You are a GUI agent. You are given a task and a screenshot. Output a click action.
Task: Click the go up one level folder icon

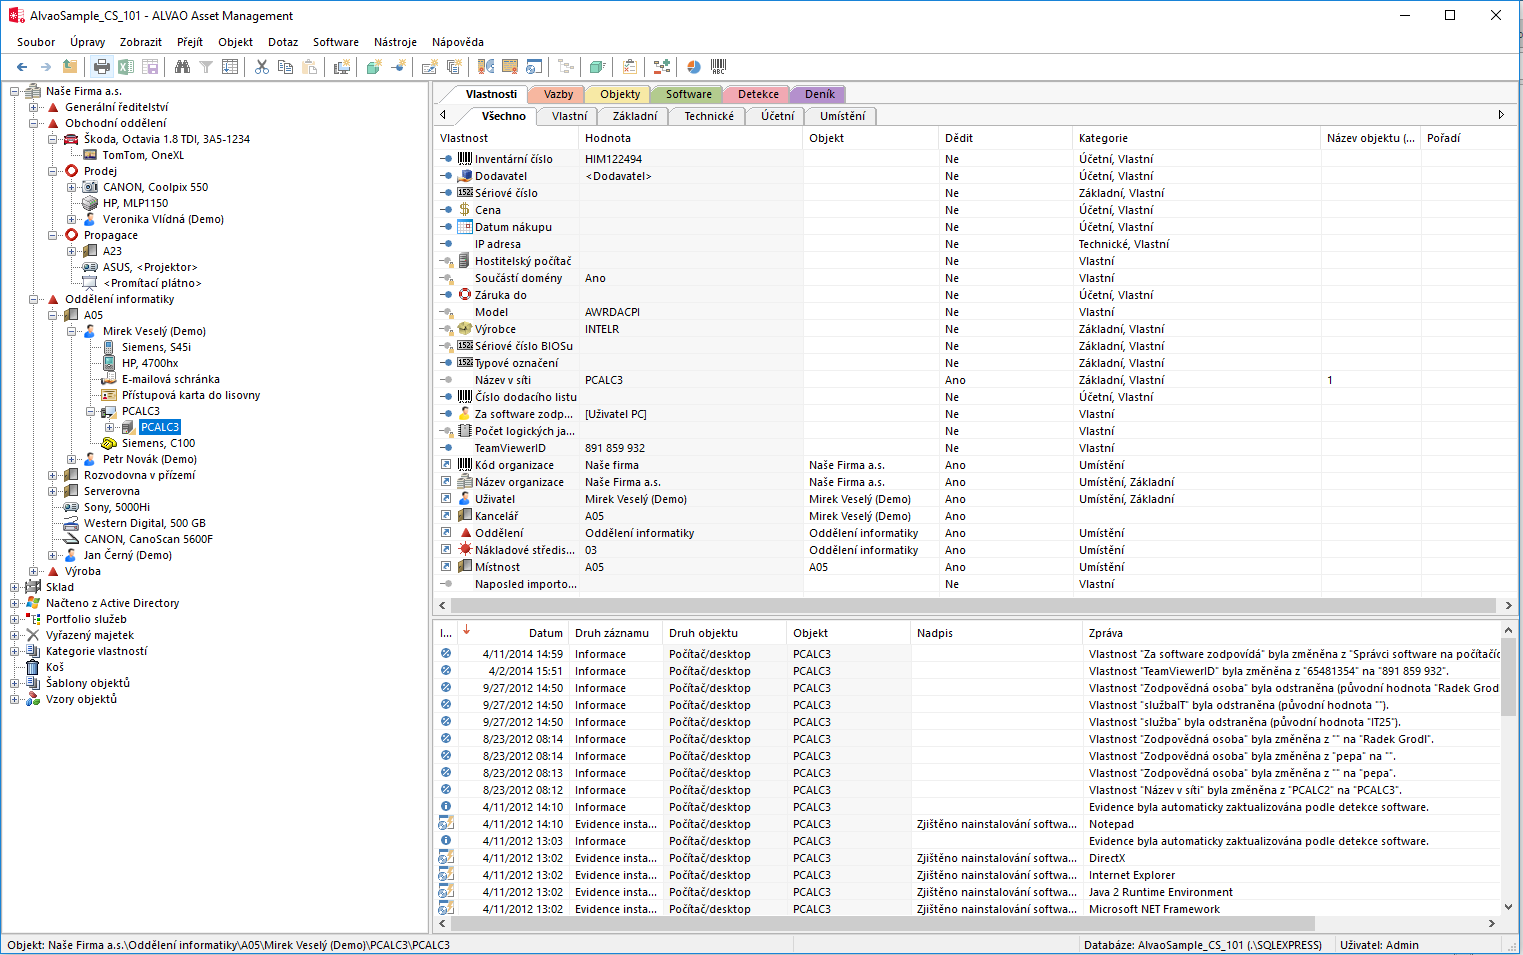(x=70, y=67)
